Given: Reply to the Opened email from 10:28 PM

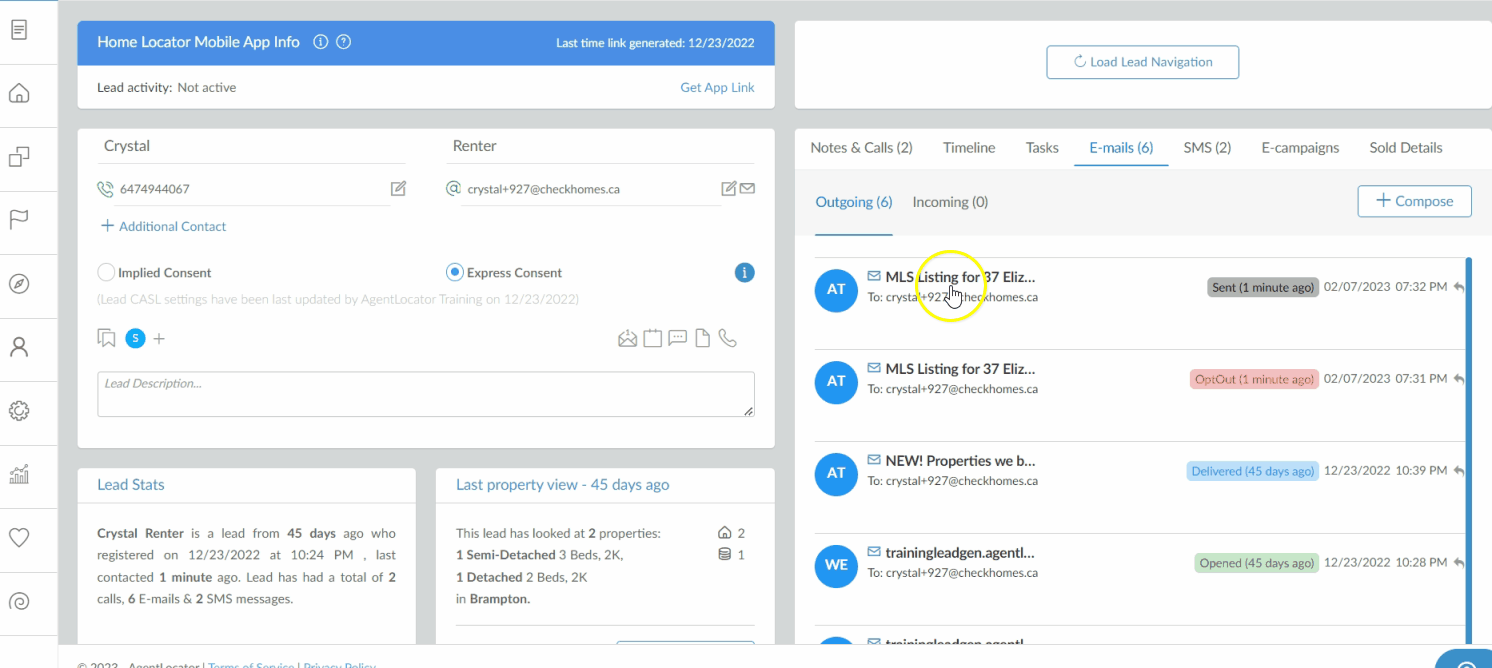Looking at the screenshot, I should [1459, 563].
